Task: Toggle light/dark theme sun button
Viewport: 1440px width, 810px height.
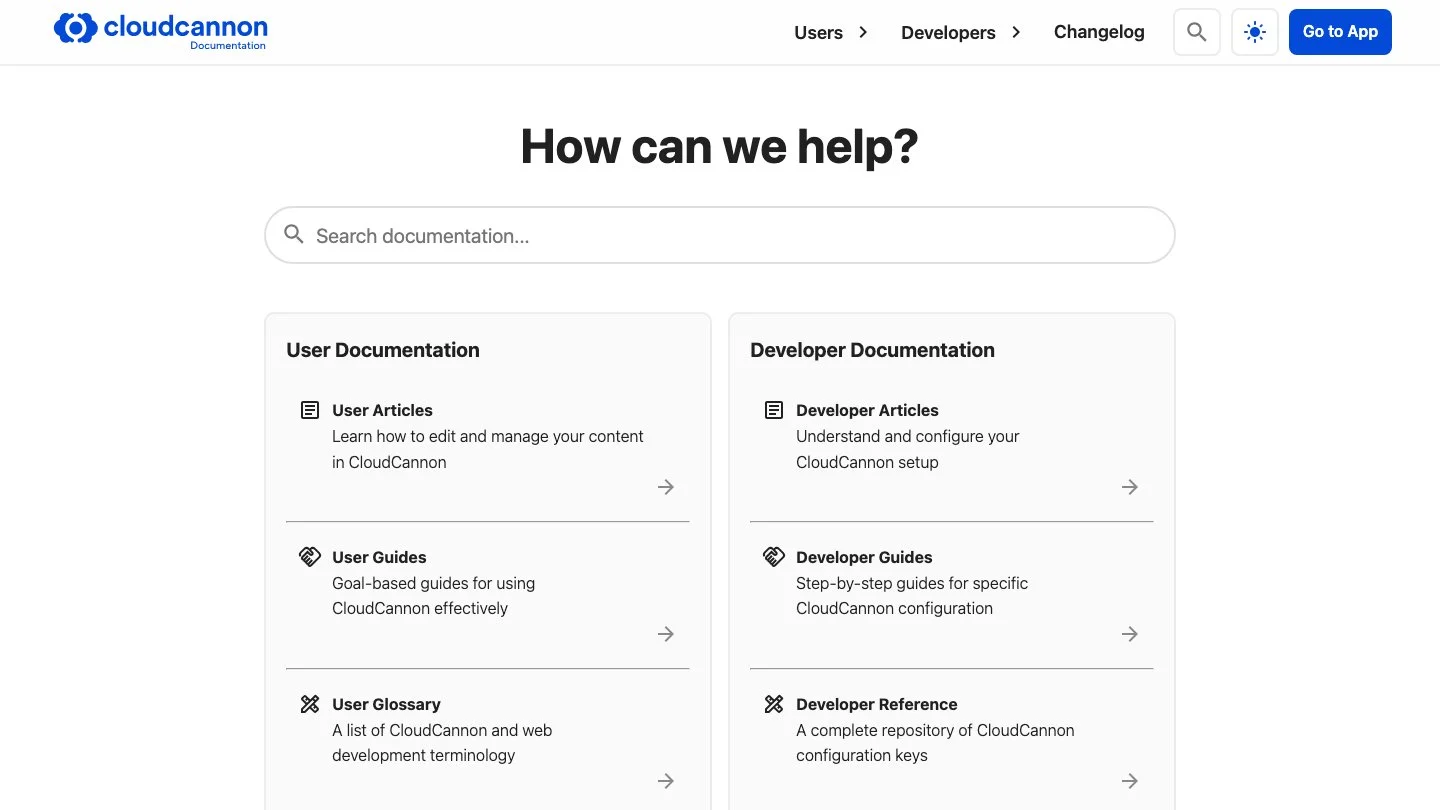Action: pos(1255,32)
